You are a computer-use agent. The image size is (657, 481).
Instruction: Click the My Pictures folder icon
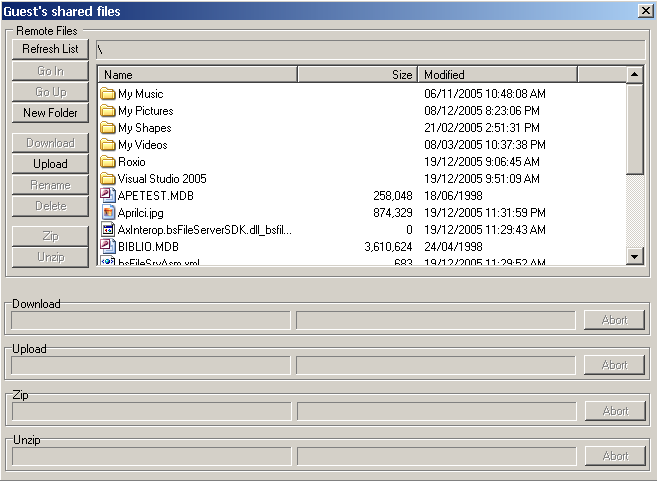point(108,111)
